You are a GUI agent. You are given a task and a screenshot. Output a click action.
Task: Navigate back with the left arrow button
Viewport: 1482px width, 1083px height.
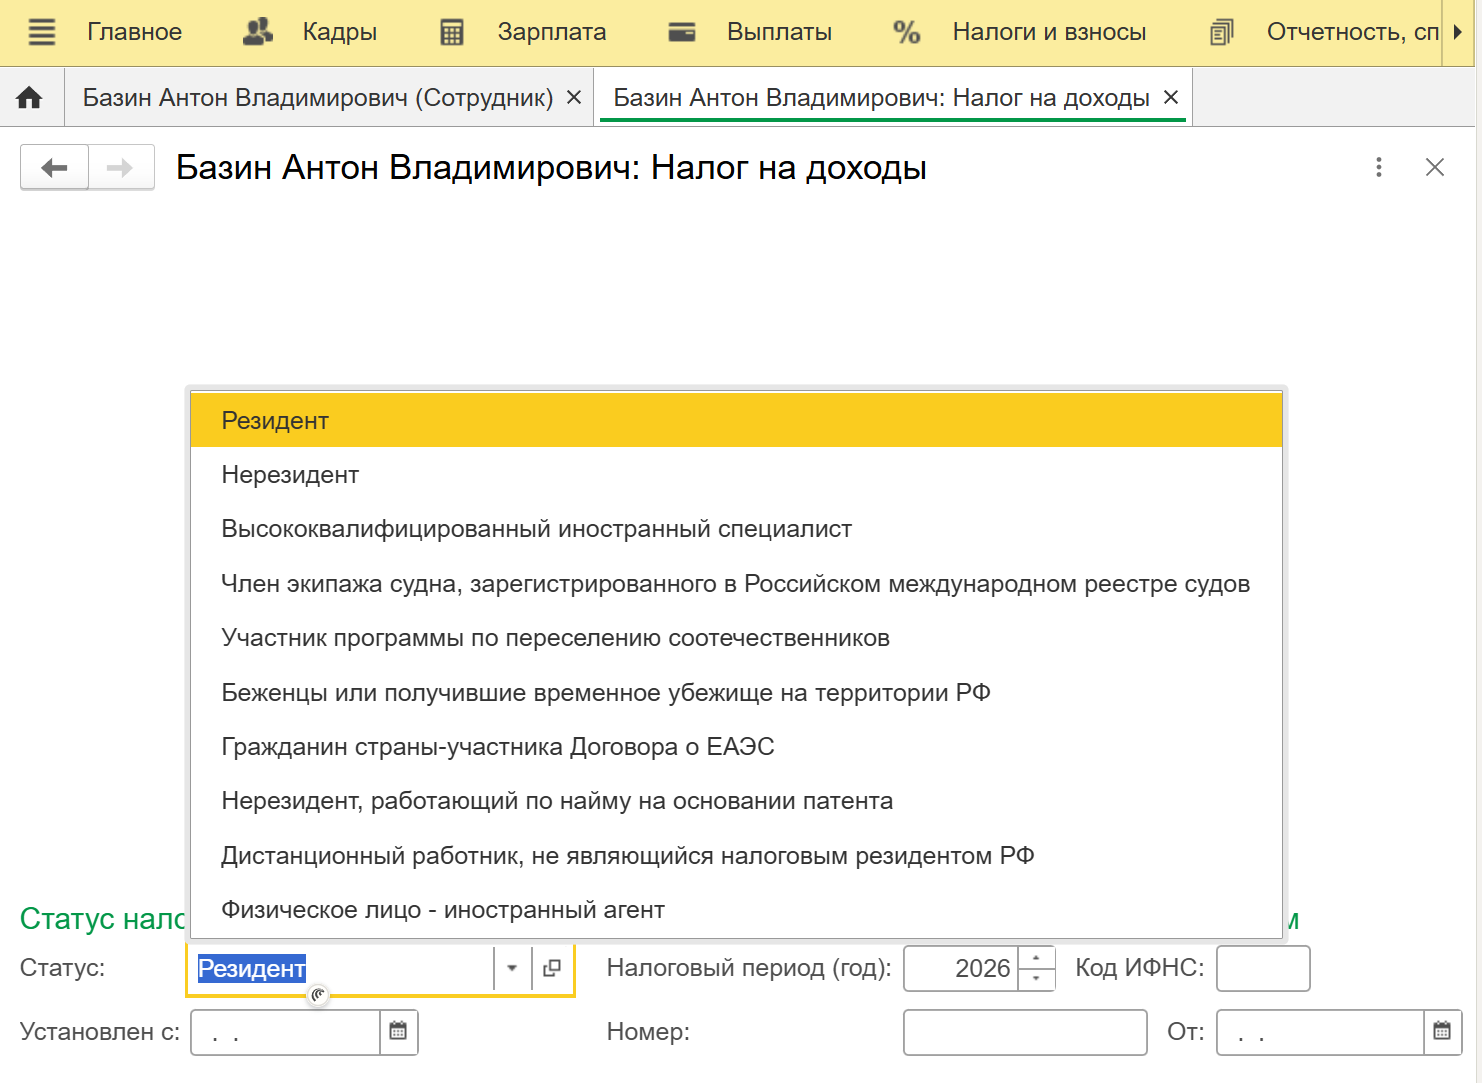54,167
